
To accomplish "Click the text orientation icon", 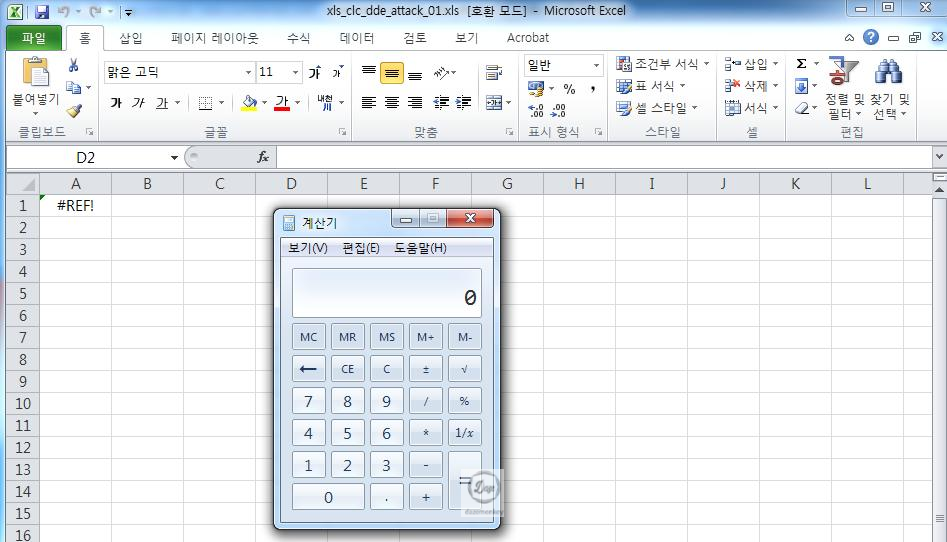I will 441,73.
